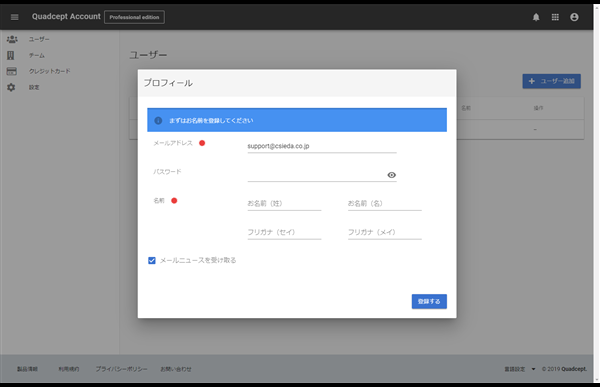The image size is (600, 387).
Task: Click the まずはお名前を登録してください banner text
Action: point(211,120)
